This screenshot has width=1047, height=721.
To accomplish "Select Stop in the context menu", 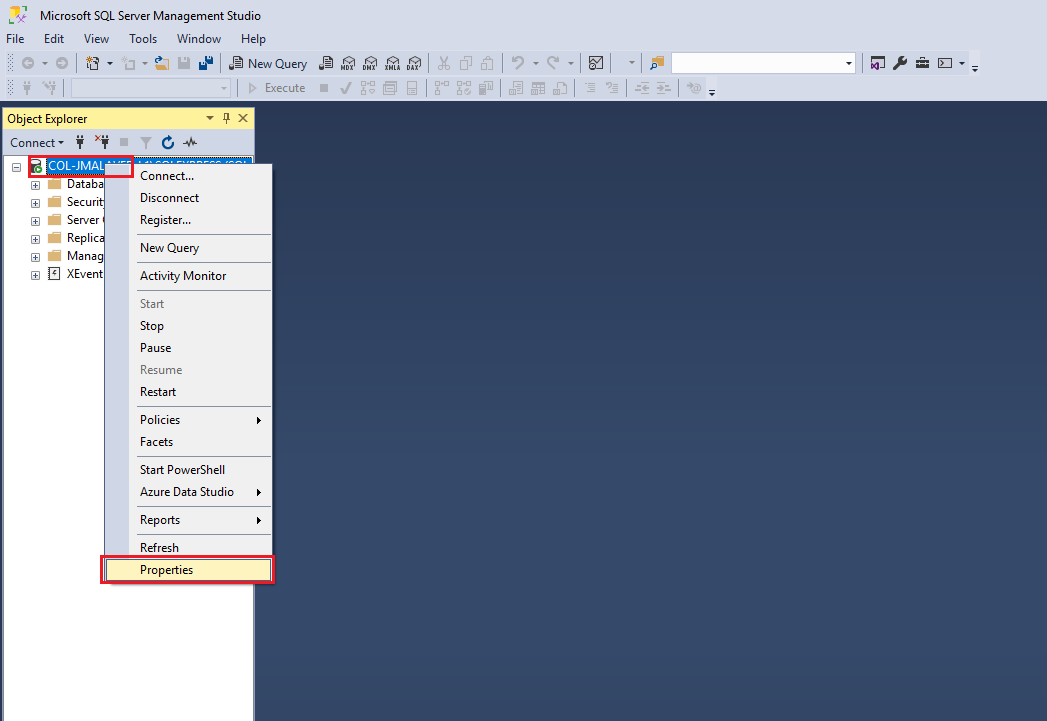I will (188, 326).
